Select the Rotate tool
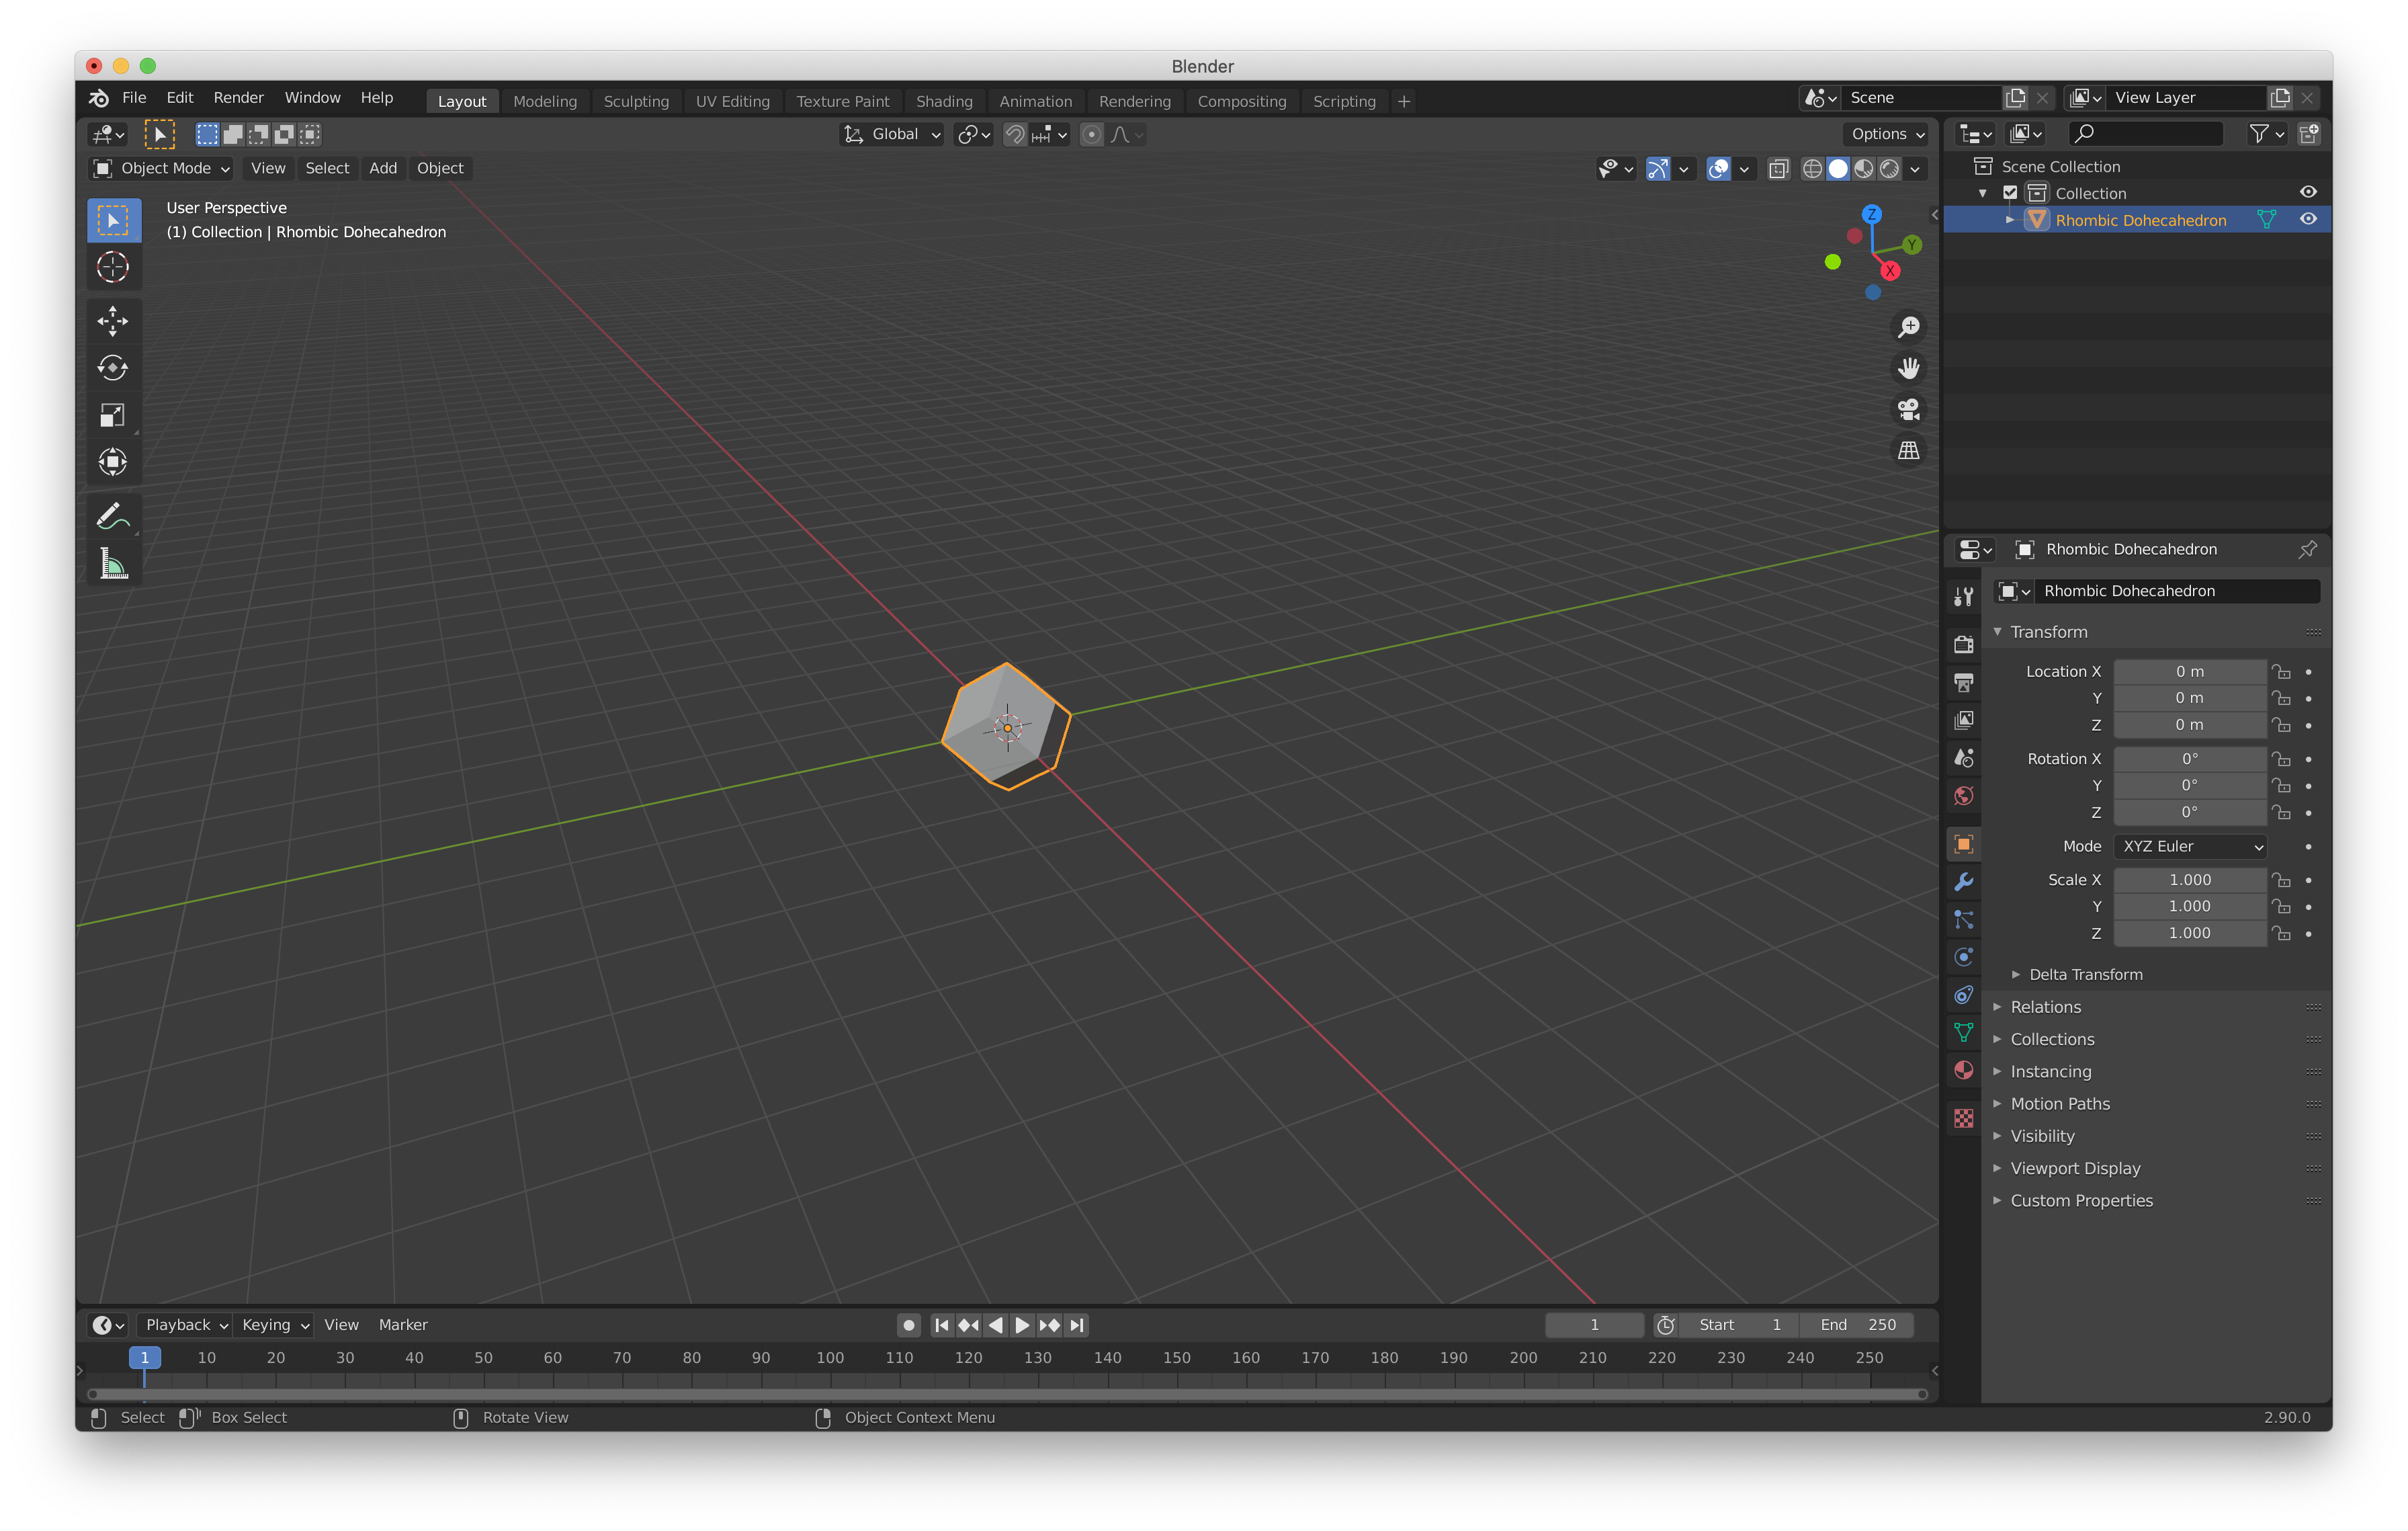 (112, 368)
